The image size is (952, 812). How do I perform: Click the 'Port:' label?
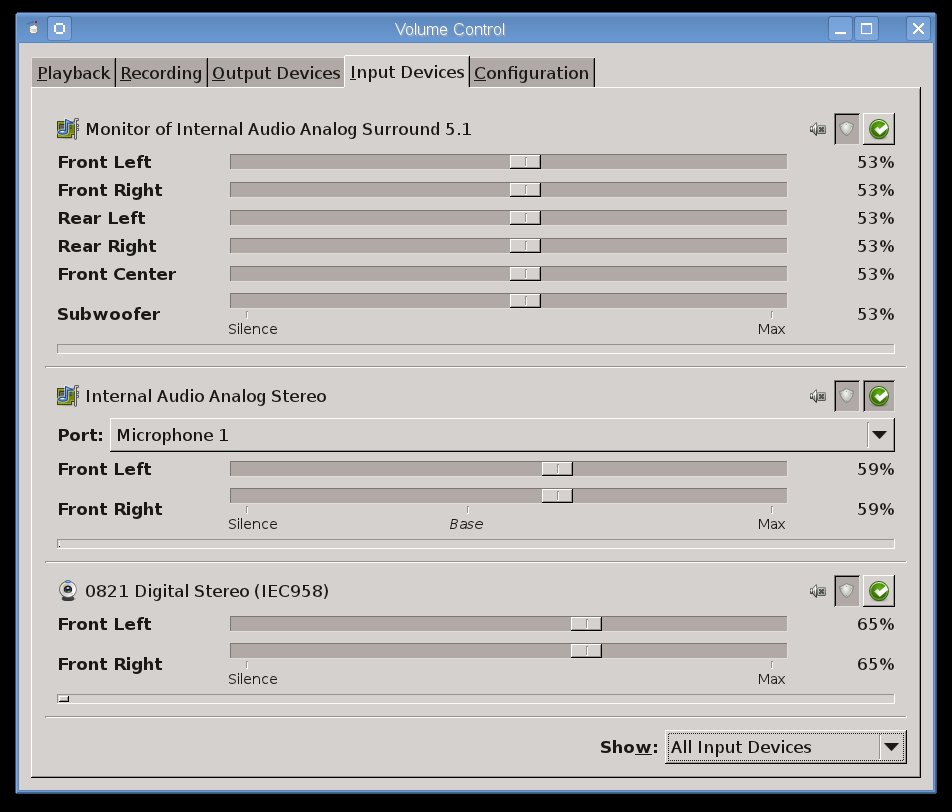[80, 435]
